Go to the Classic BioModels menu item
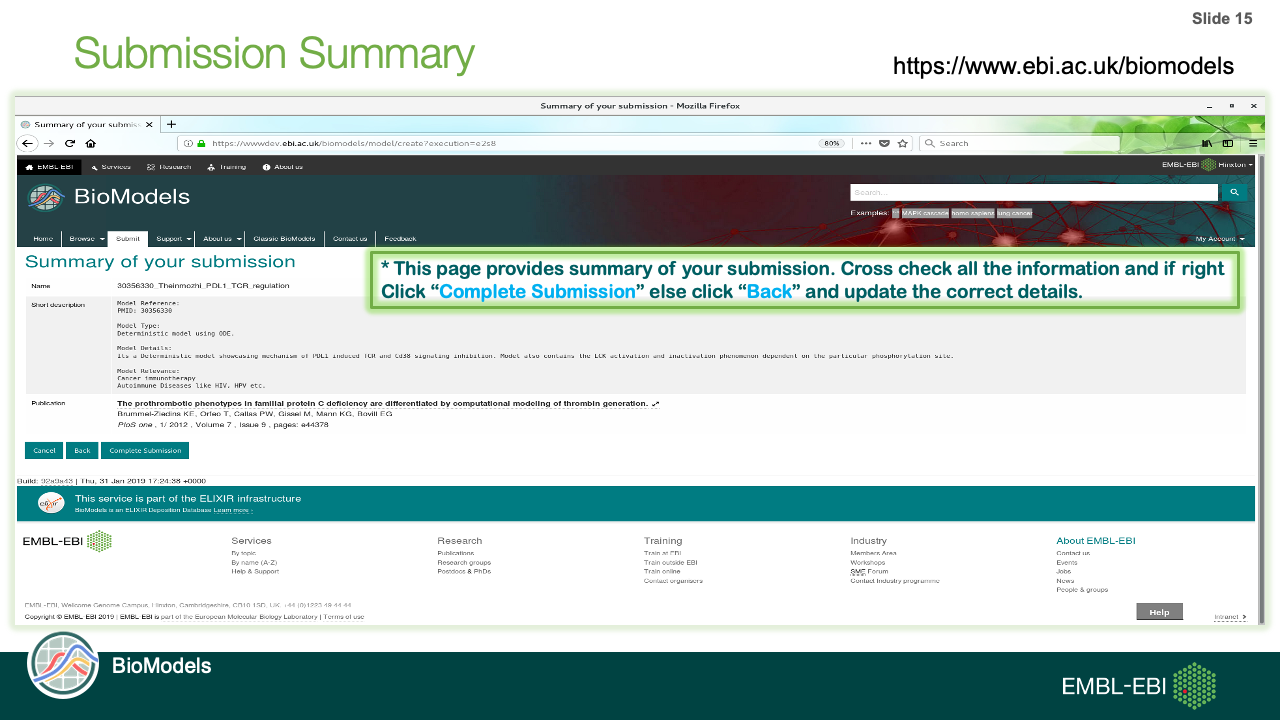This screenshot has width=1280, height=720. 284,239
